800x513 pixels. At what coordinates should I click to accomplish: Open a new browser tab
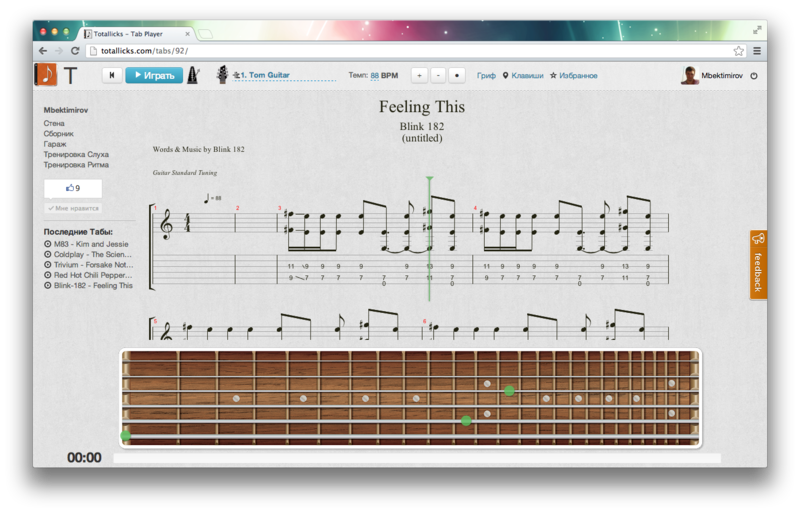point(205,34)
